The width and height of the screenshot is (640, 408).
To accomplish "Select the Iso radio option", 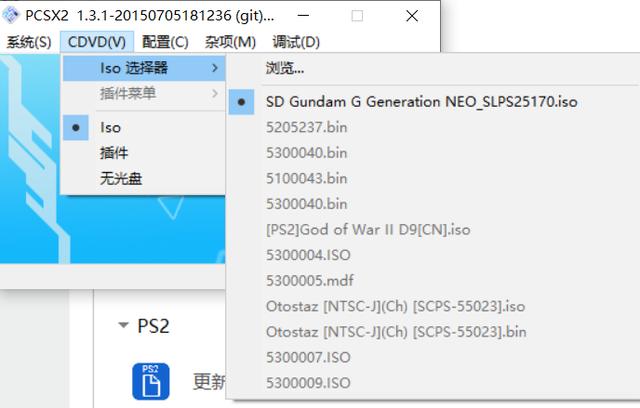I will pyautogui.click(x=110, y=127).
